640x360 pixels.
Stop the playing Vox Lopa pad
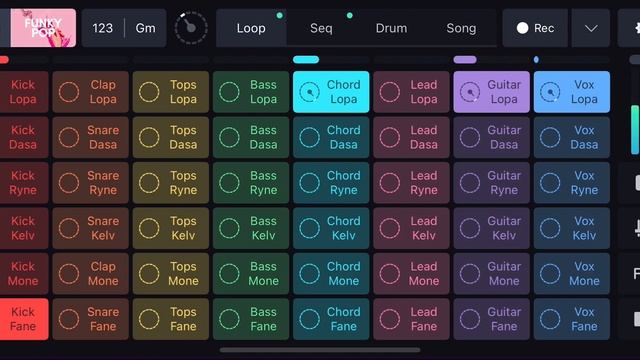click(572, 92)
